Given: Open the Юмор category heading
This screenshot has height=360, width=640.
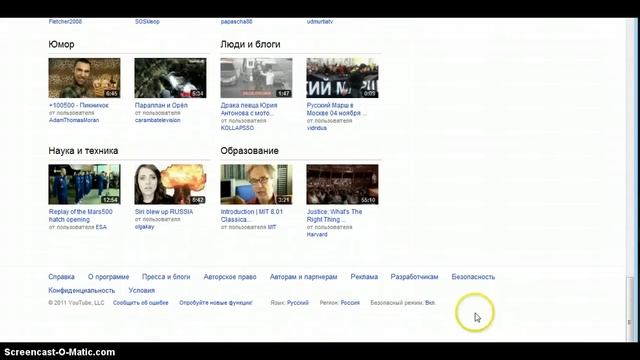Looking at the screenshot, I should [x=61, y=44].
